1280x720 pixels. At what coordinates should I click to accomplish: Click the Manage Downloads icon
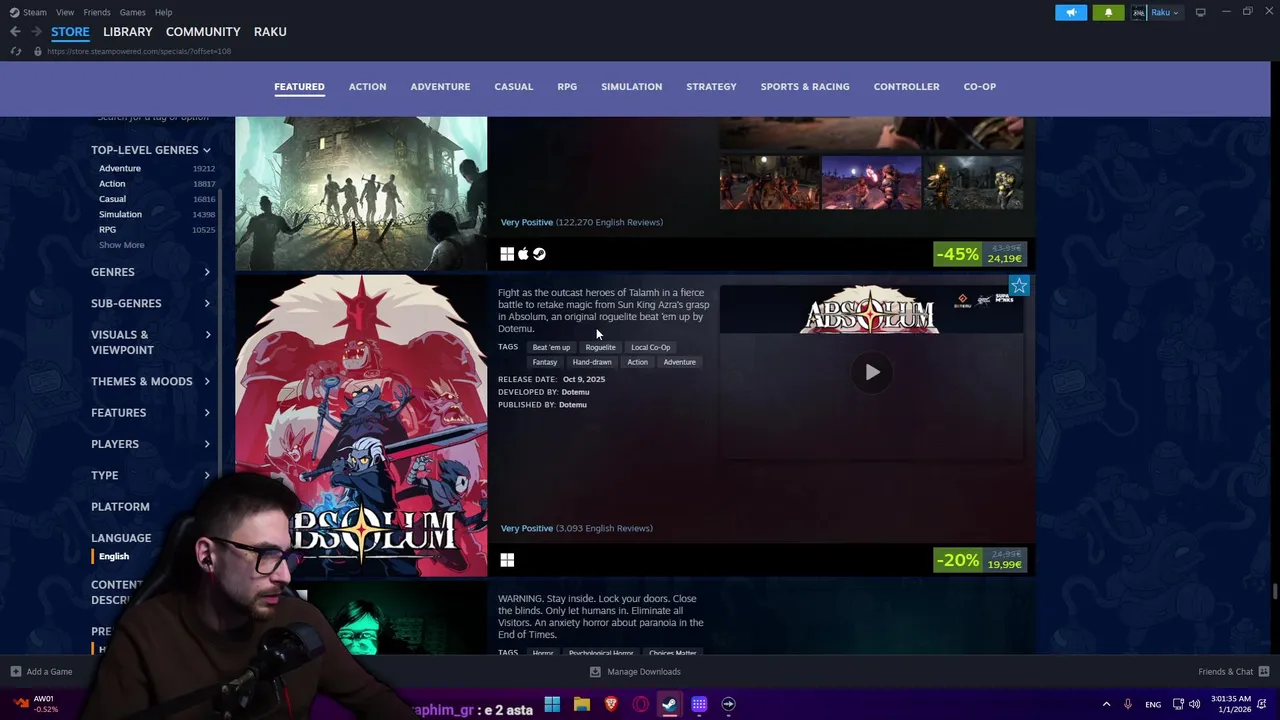click(x=595, y=672)
